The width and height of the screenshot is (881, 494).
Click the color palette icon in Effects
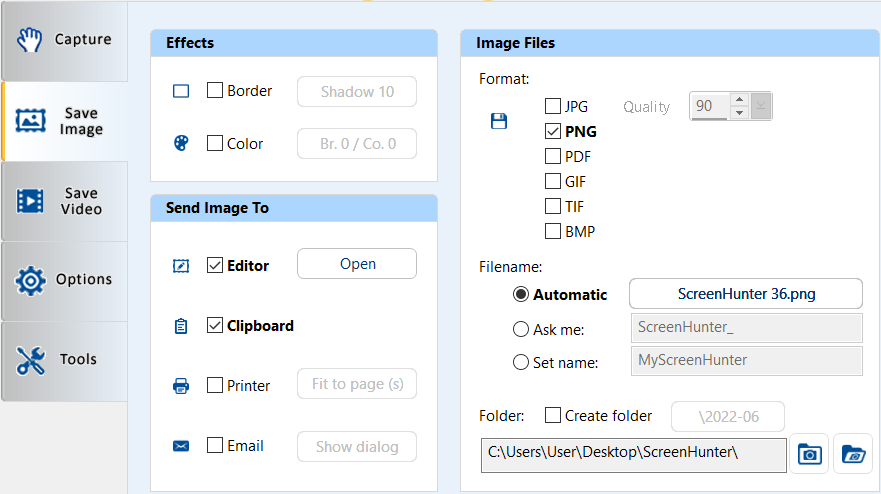(x=181, y=143)
